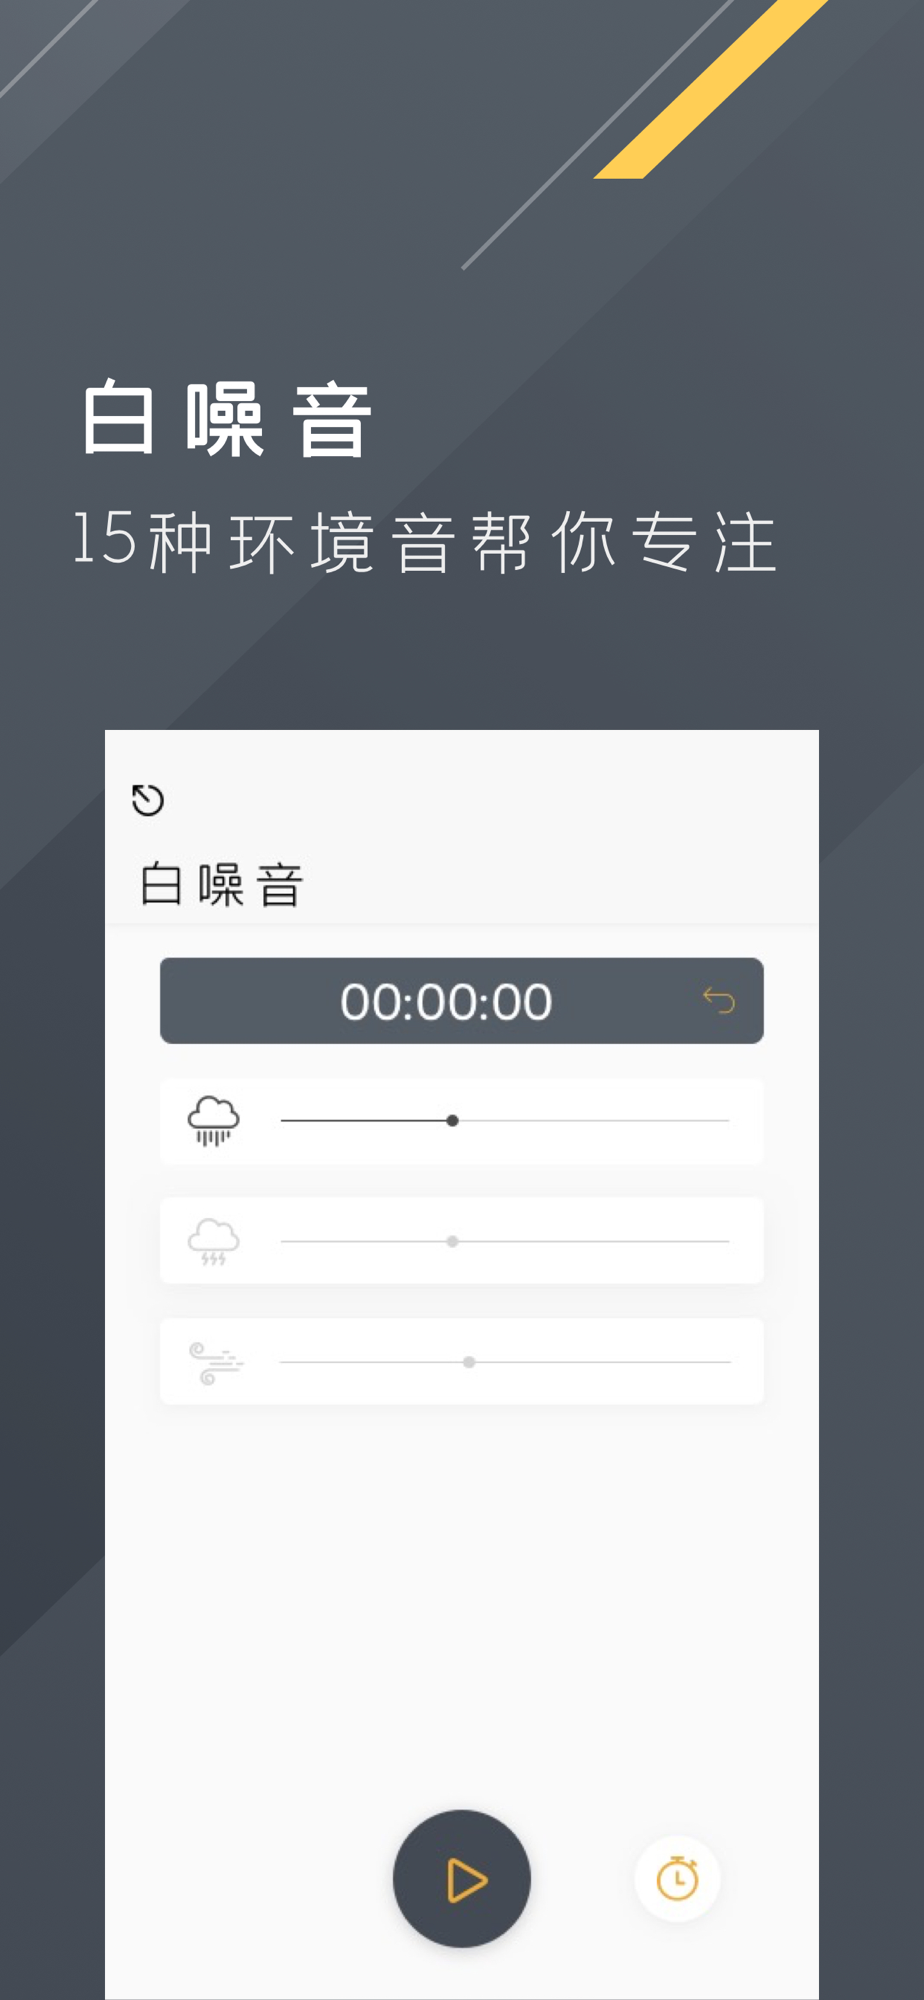924x2000 pixels.
Task: Click the rain volume slider handle
Action: coord(453,1121)
